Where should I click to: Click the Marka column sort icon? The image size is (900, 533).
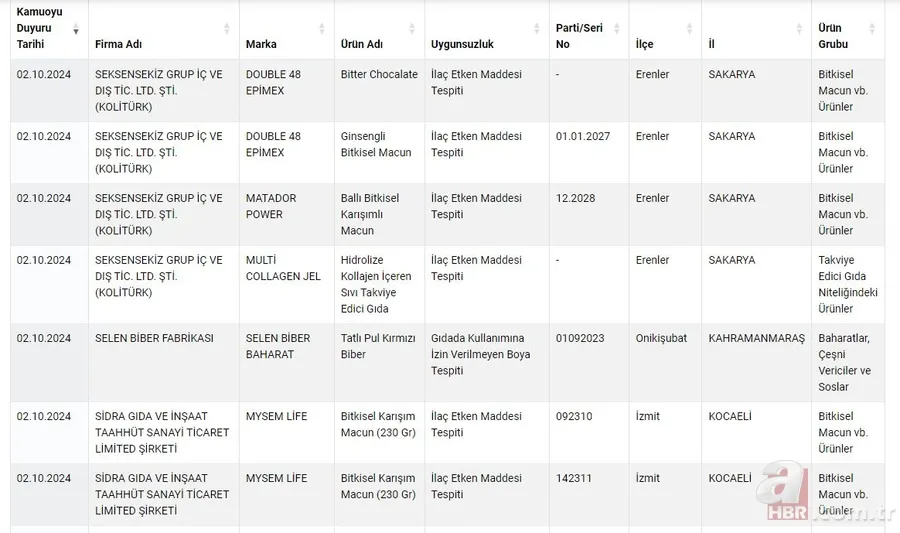[x=322, y=29]
